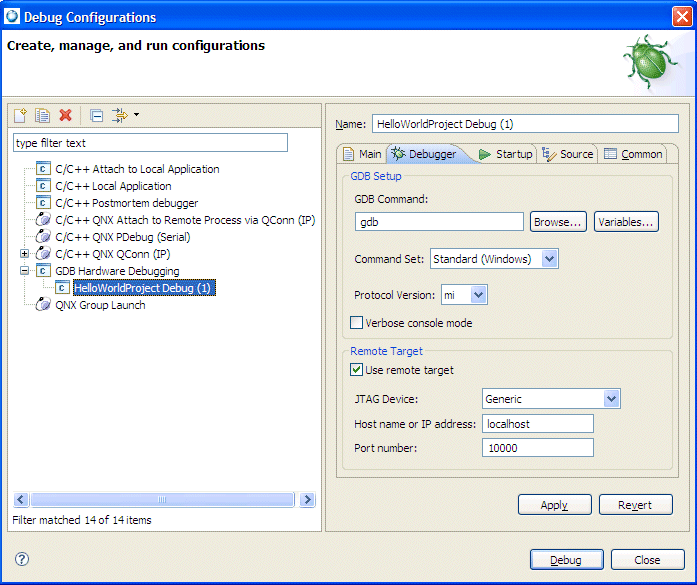The height and width of the screenshot is (585, 697).
Task: Collapse the GDB Hardware Debugging node
Action: (25, 271)
